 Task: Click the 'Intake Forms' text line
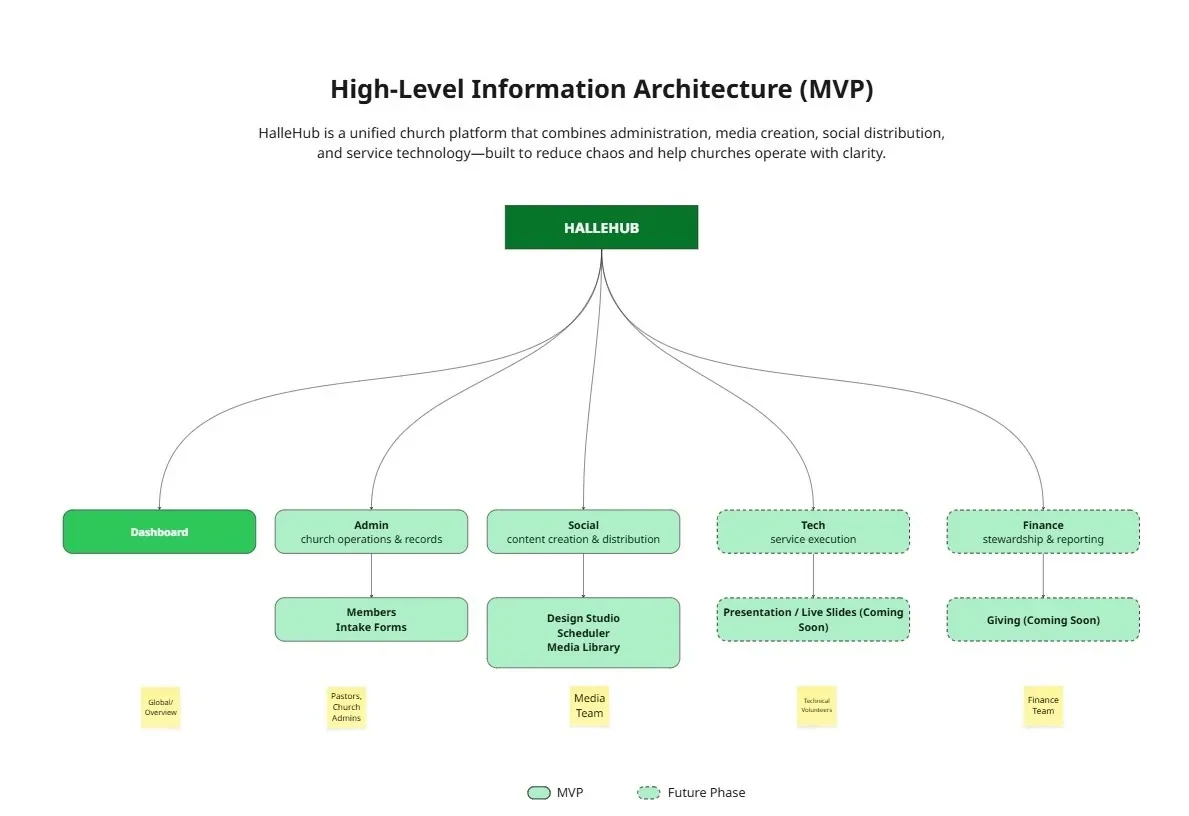click(x=372, y=627)
